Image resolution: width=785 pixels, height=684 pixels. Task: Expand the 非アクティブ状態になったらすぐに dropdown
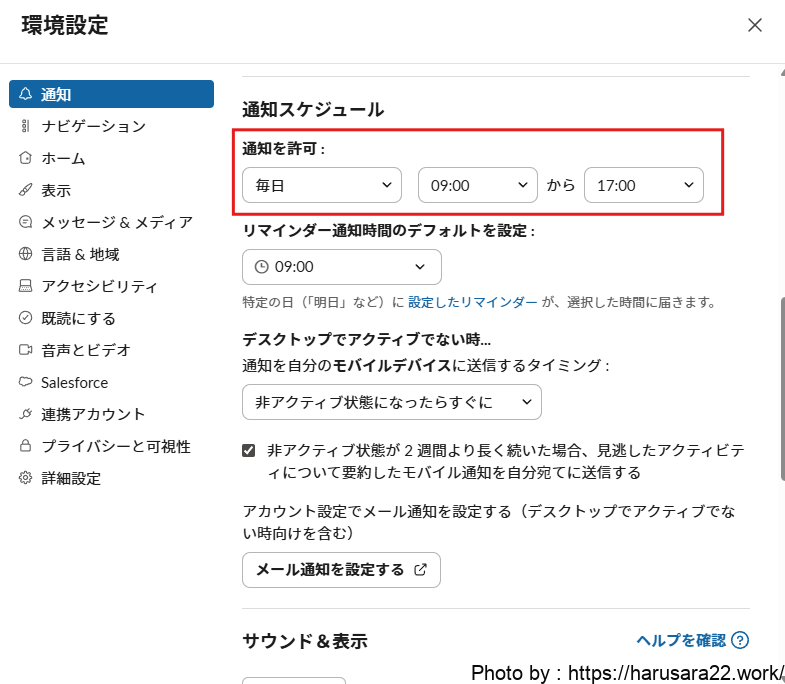point(392,402)
